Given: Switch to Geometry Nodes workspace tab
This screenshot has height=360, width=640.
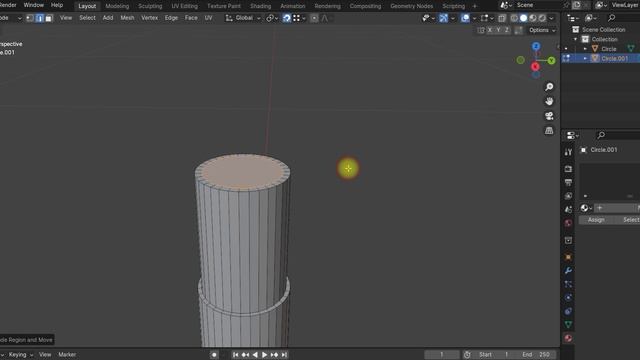Looking at the screenshot, I should coord(411,6).
